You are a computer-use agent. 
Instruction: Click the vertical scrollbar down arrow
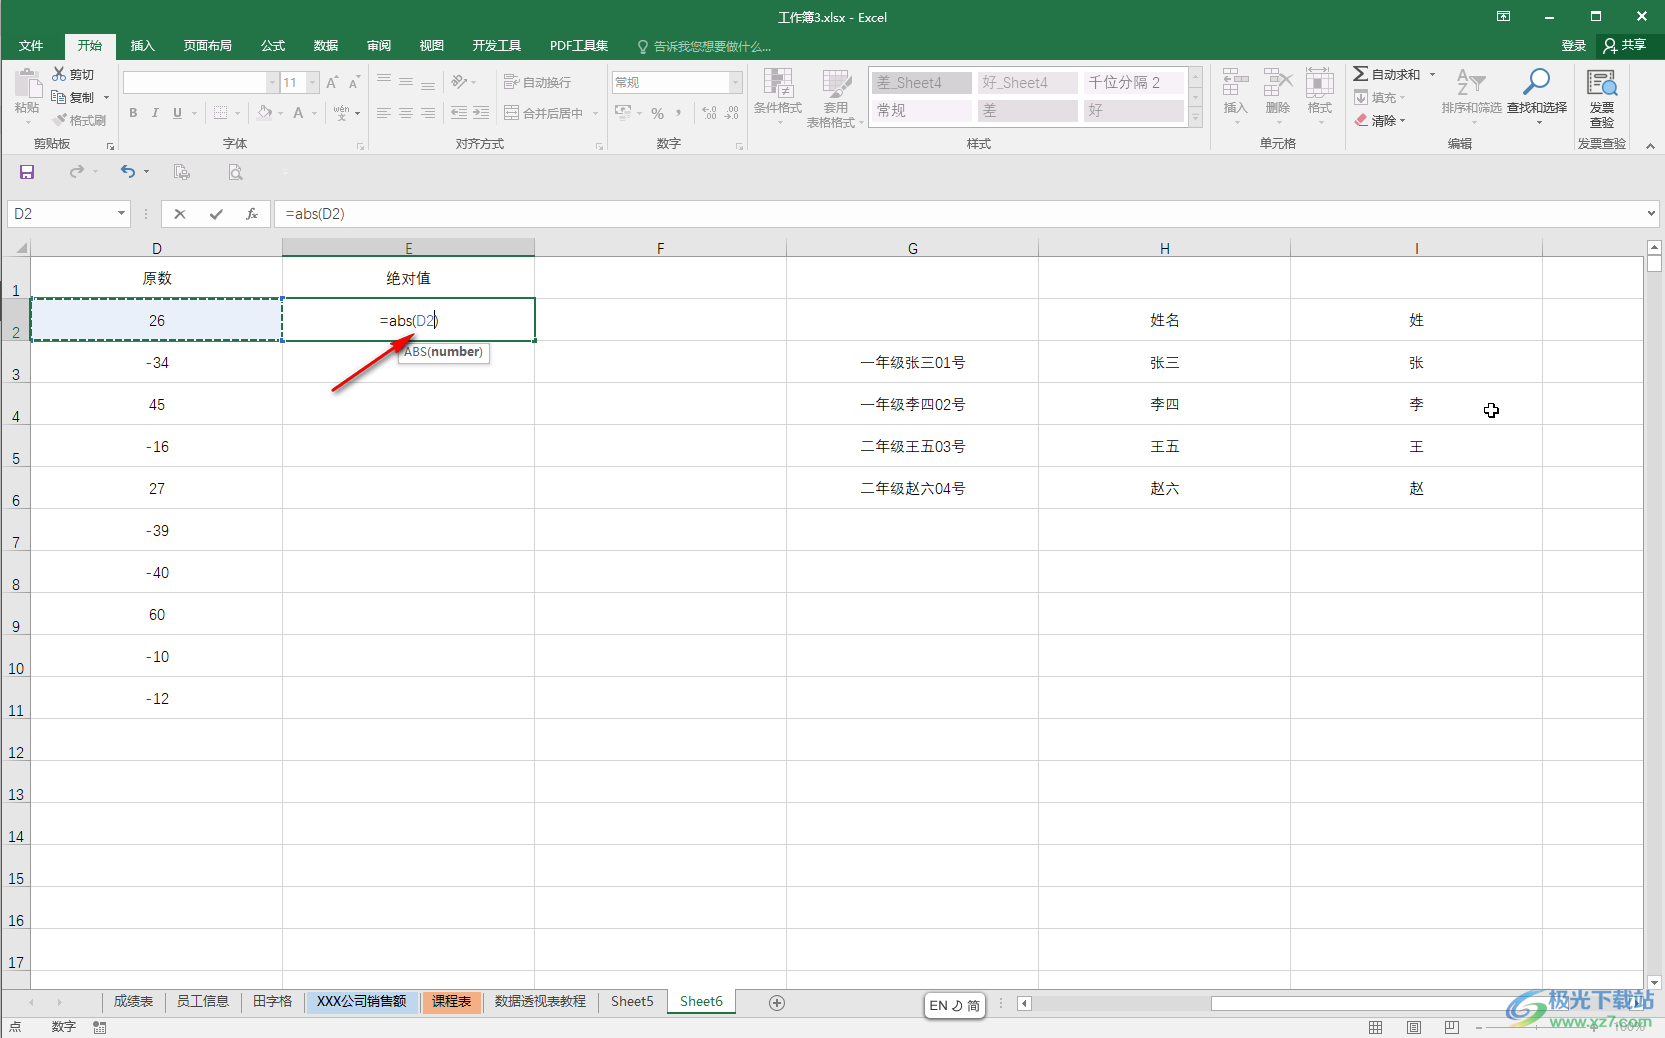point(1654,982)
